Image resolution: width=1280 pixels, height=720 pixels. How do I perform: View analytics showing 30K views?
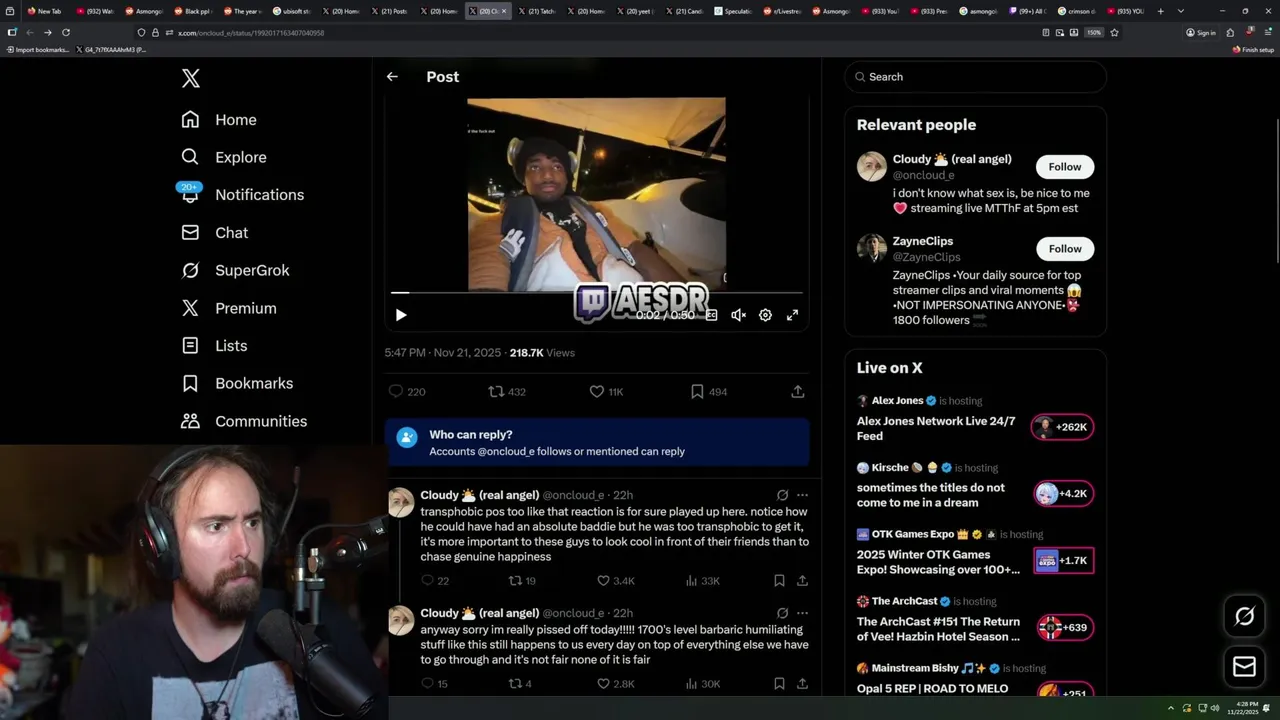pos(703,684)
